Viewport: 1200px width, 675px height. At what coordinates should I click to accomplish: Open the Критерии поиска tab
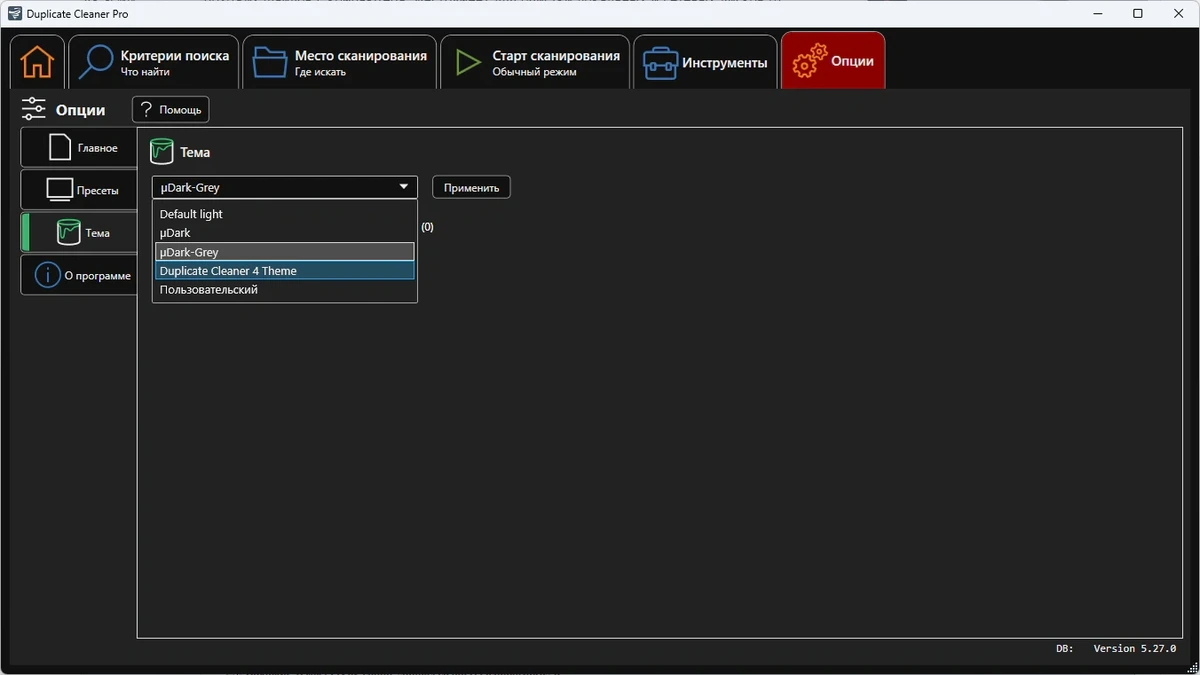click(x=154, y=62)
